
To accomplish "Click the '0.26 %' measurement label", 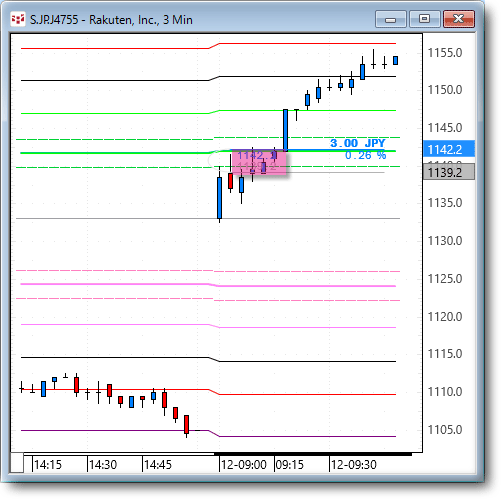I will [365, 155].
